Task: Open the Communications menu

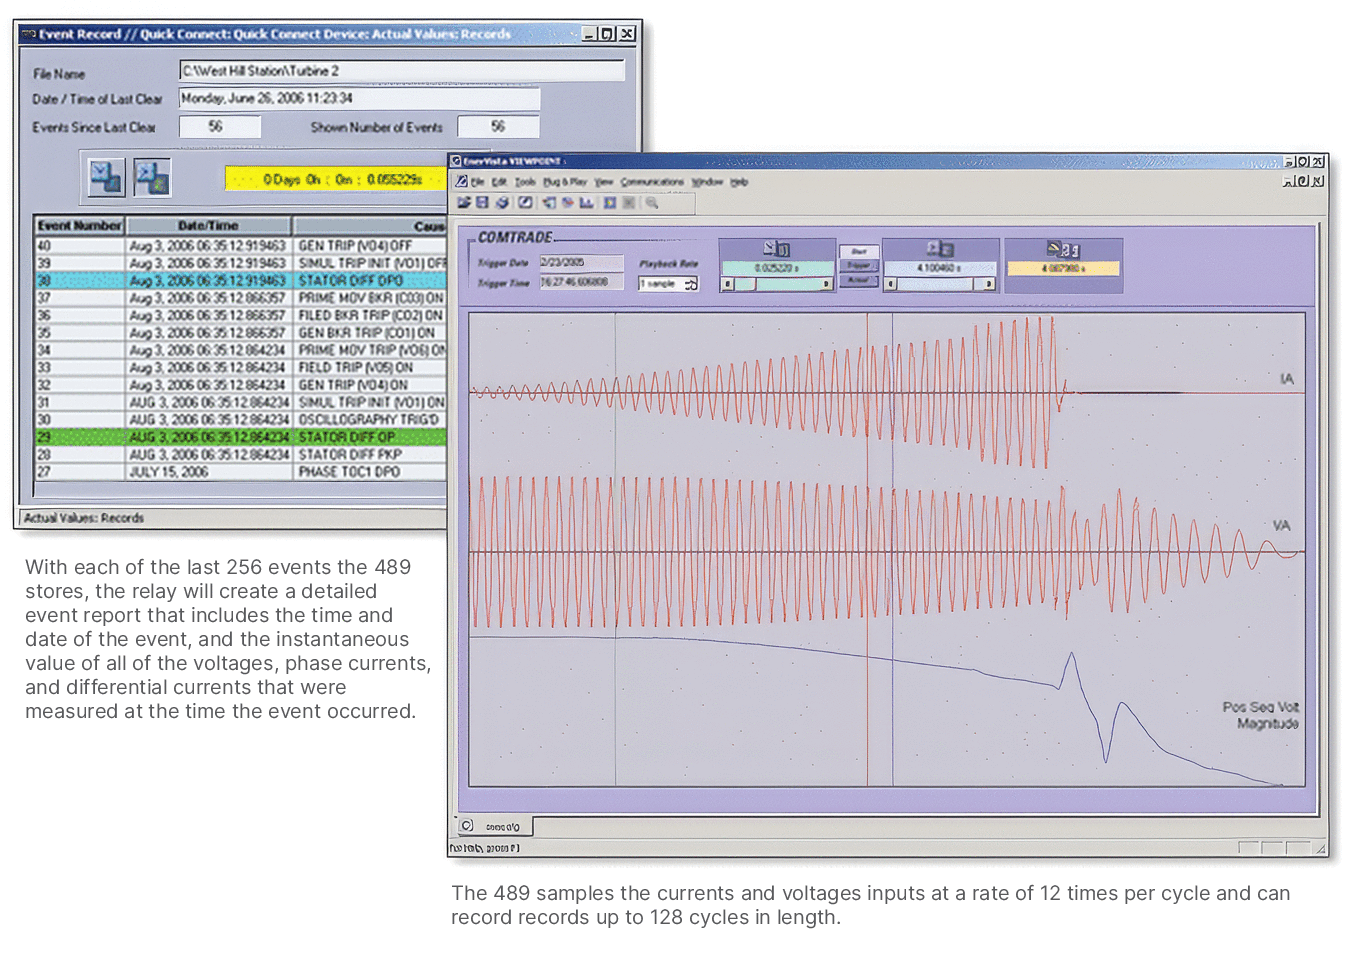Action: point(652,182)
